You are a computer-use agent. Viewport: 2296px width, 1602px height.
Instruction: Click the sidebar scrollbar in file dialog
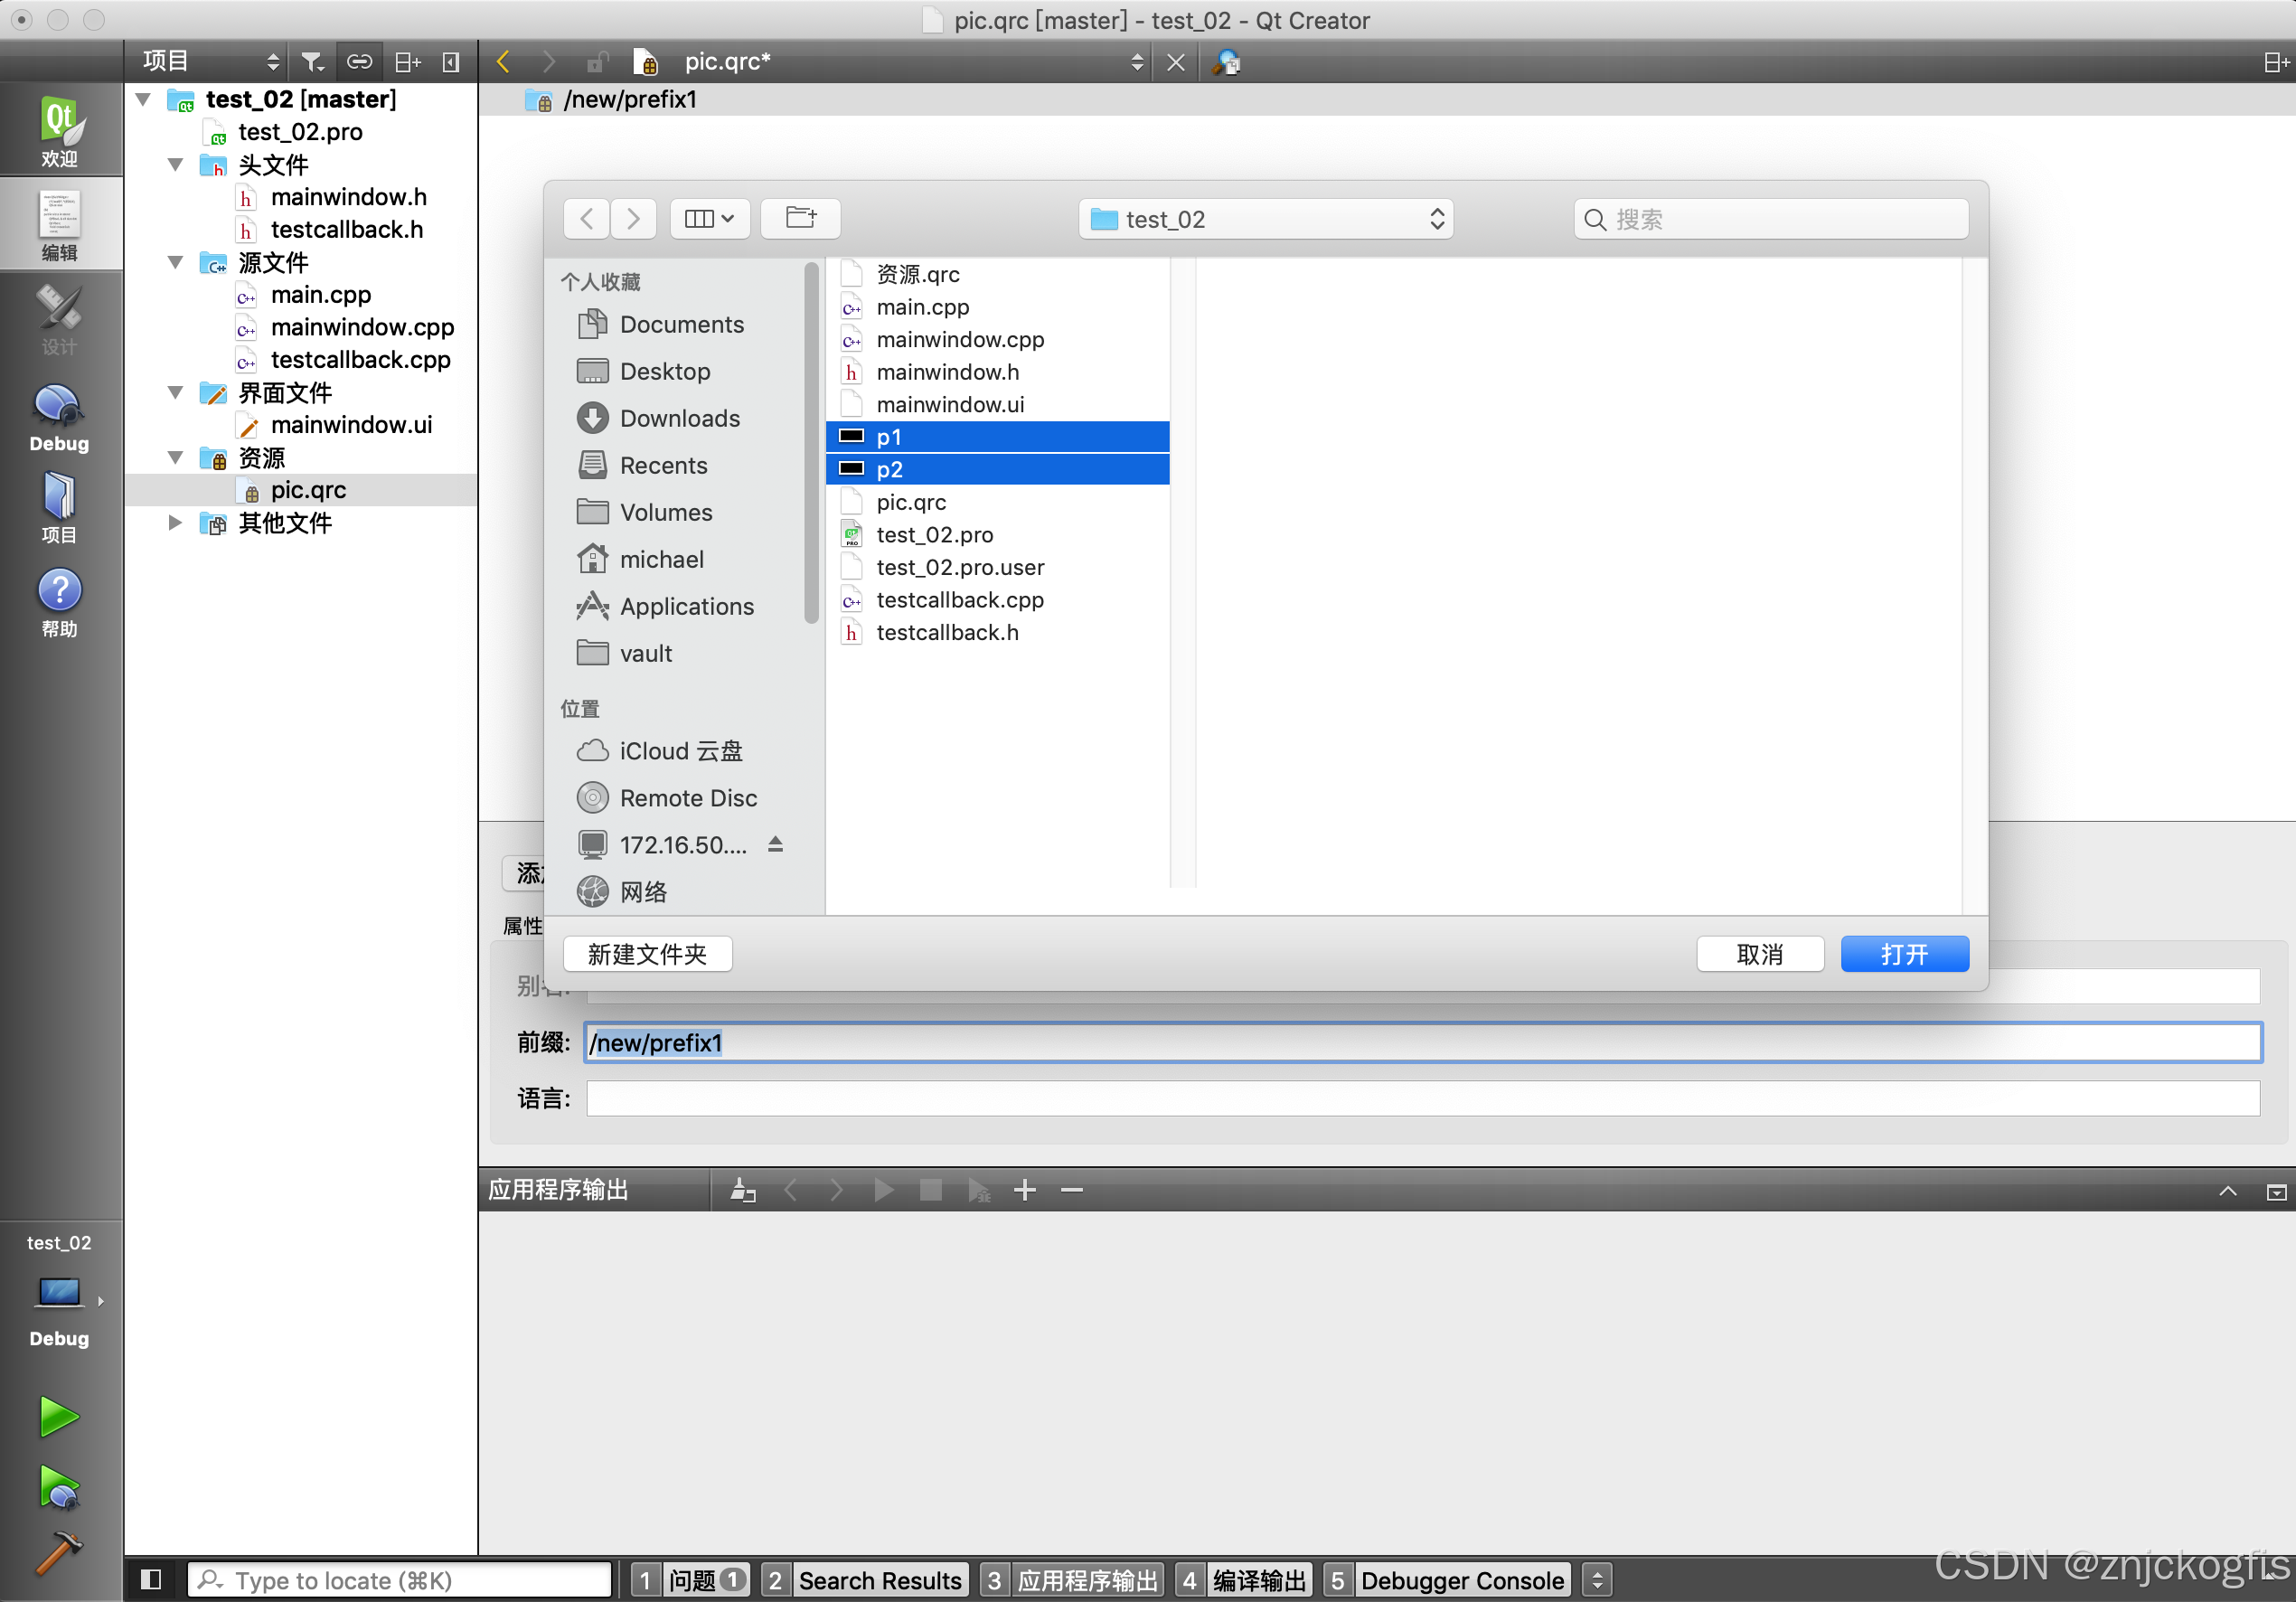(811, 441)
